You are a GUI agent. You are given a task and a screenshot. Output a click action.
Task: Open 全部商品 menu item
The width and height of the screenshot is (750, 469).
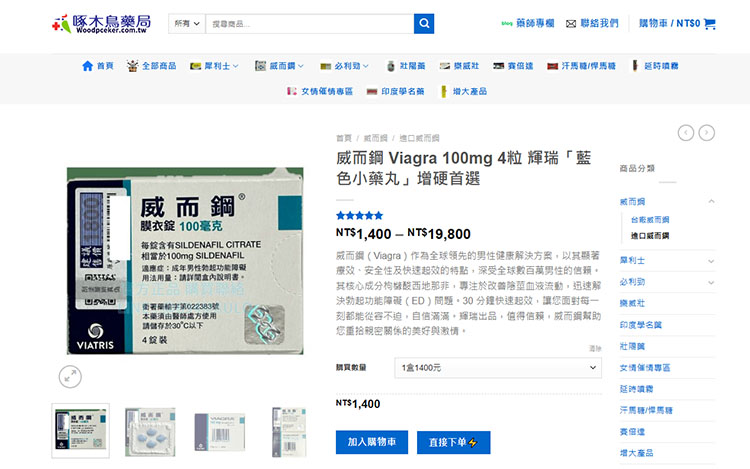[159, 66]
